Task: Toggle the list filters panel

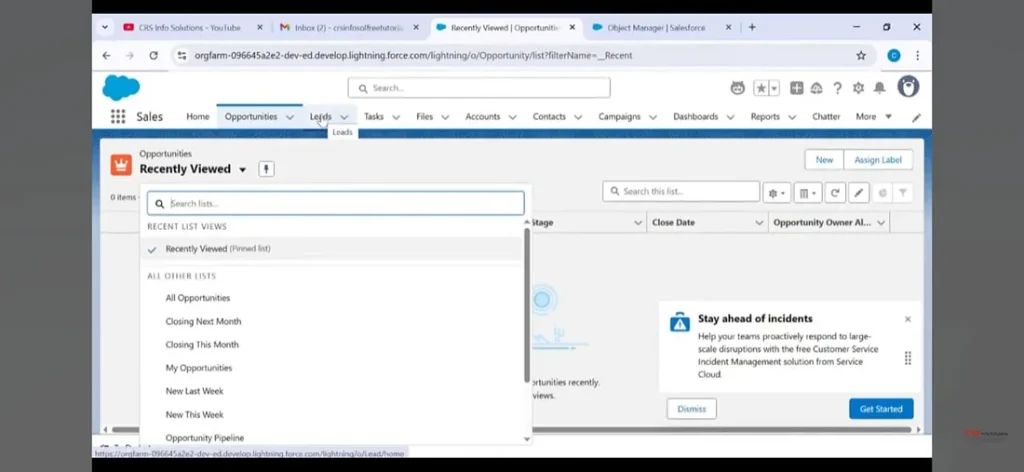Action: (903, 192)
